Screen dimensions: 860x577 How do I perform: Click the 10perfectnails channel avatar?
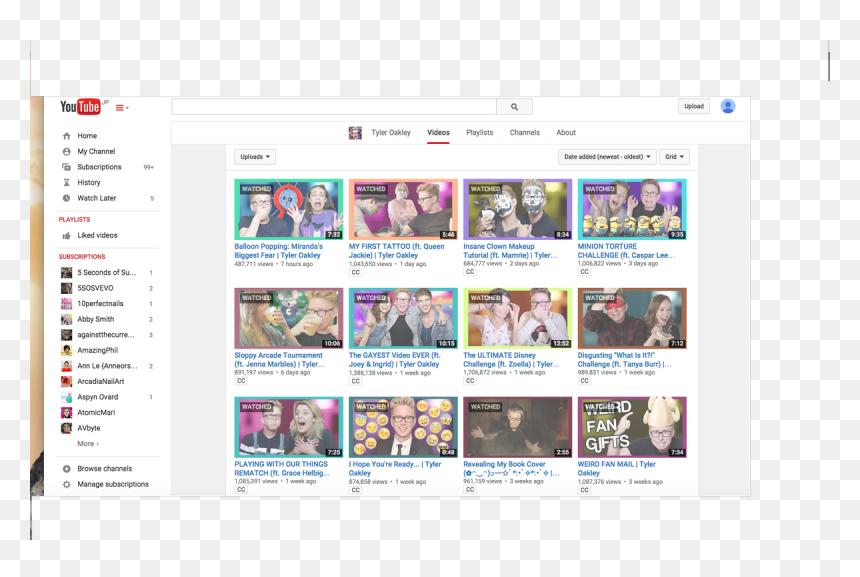coord(66,304)
